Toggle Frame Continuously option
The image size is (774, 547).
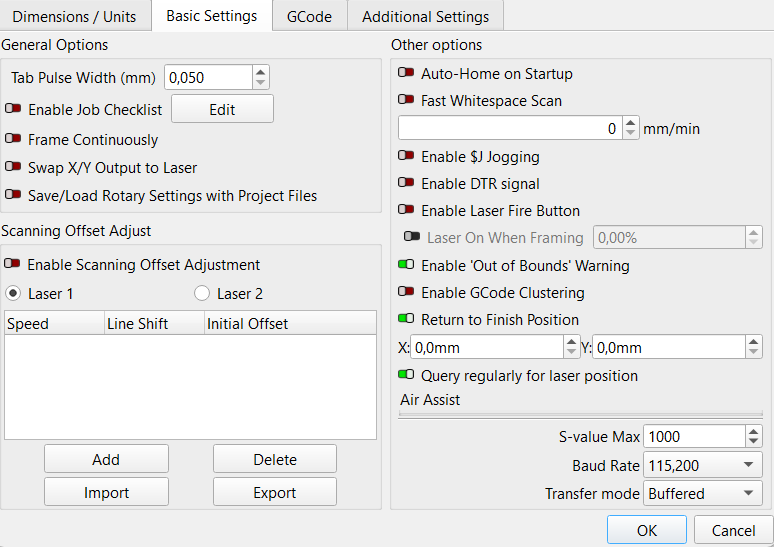14,140
